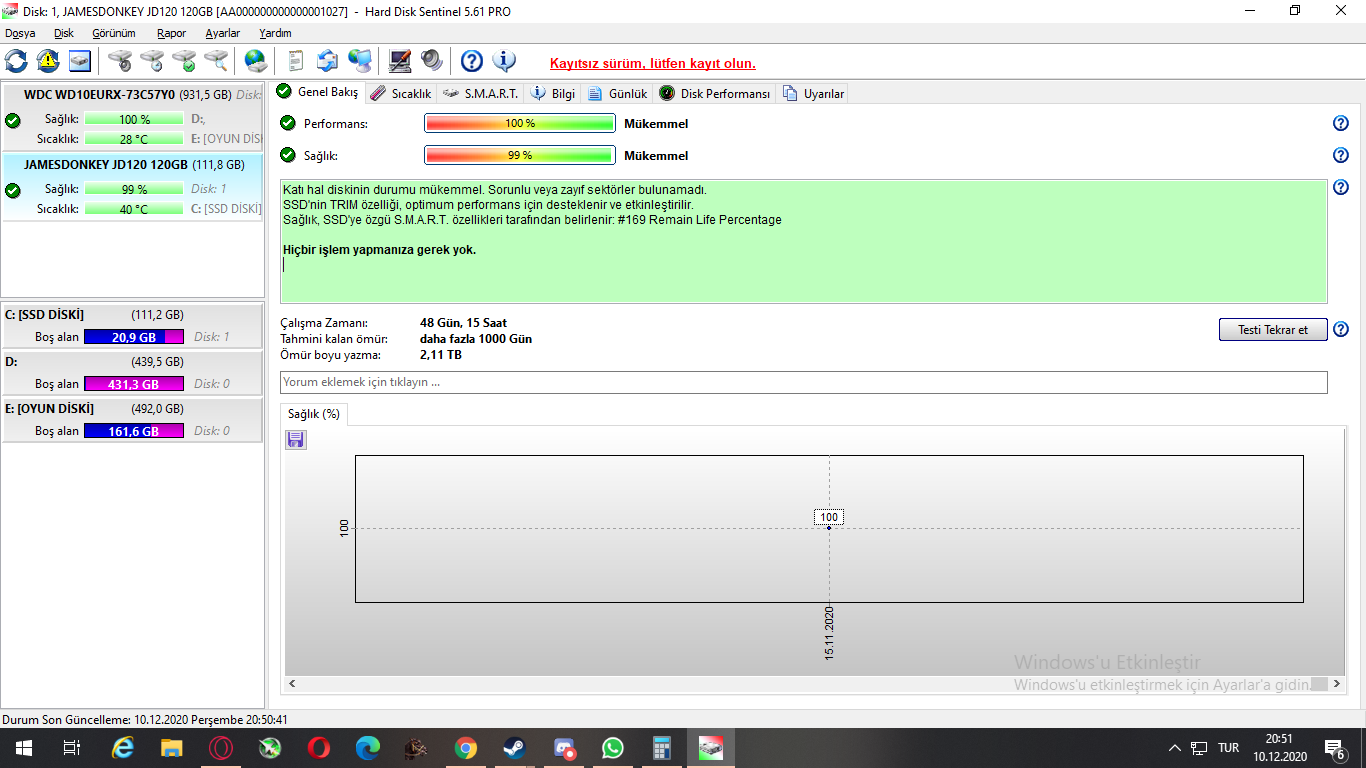Click help icon beside green status text box

click(1341, 187)
